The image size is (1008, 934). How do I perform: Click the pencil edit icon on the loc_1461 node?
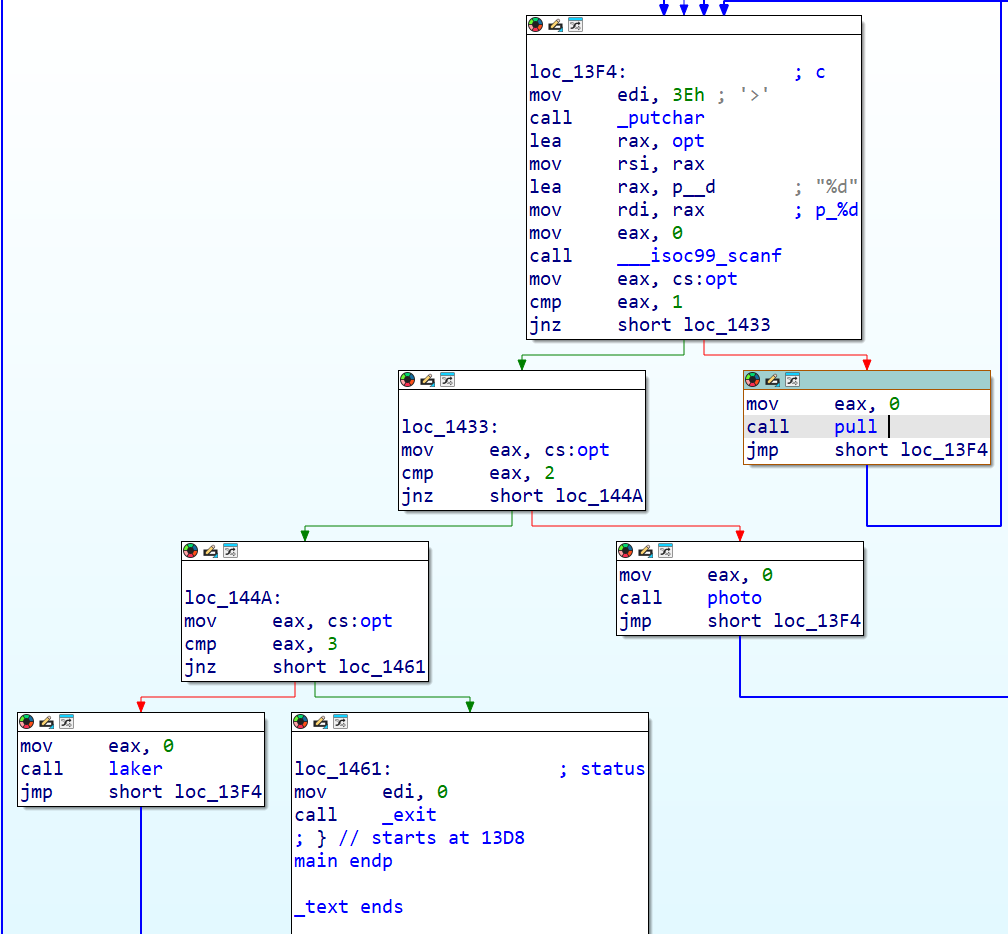(320, 722)
